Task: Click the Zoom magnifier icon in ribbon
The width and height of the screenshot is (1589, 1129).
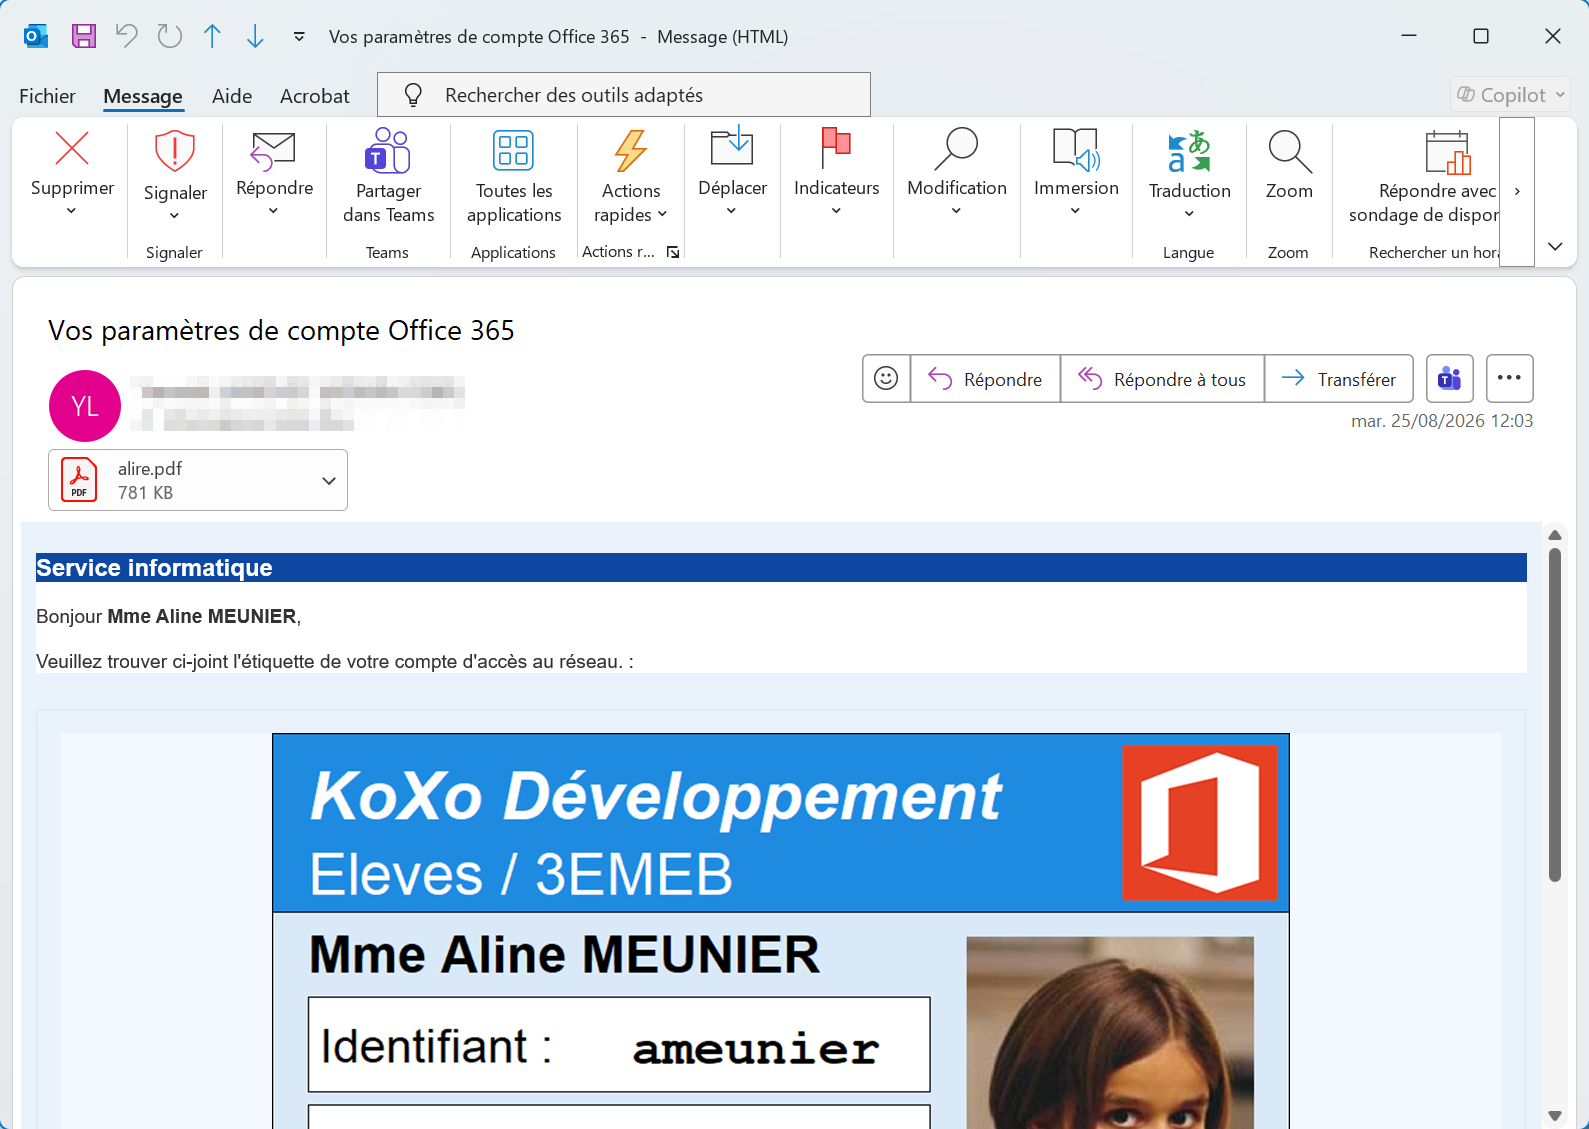Action: (1289, 152)
